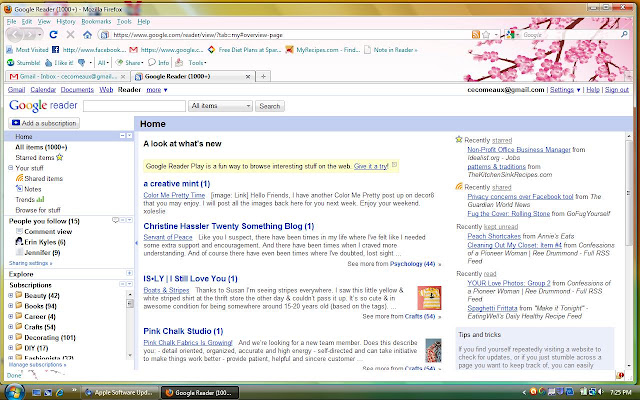Open the more dropdown in Google bar

[157, 90]
